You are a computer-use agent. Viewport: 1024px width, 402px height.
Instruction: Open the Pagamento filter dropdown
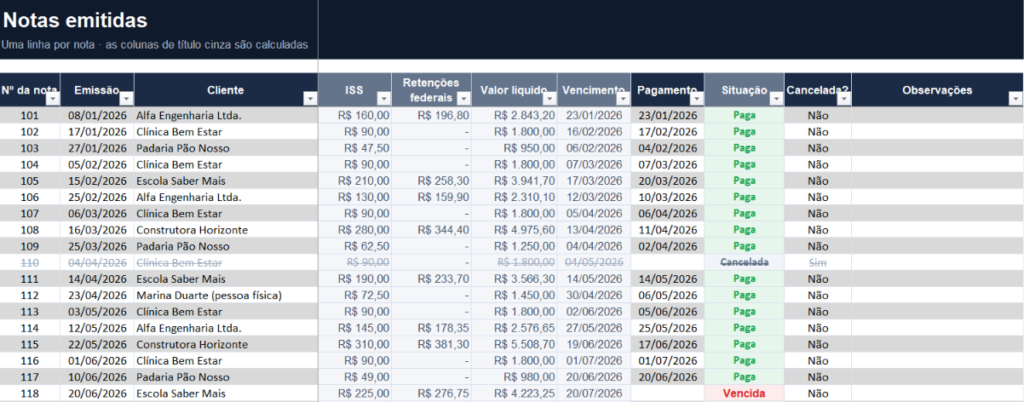tap(697, 99)
